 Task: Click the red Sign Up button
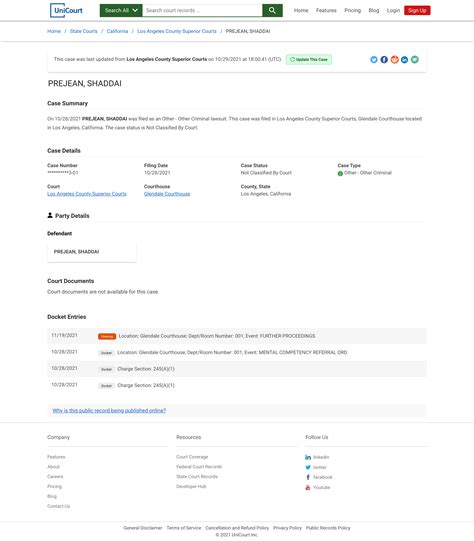tap(417, 10)
